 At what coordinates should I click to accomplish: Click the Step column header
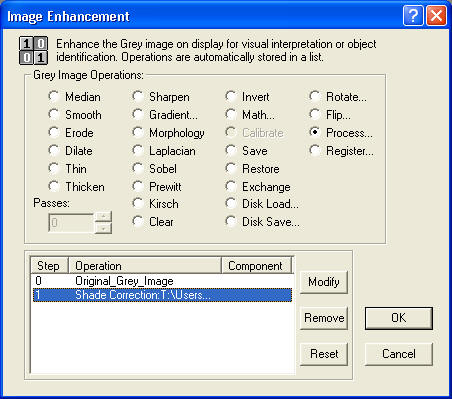tap(49, 265)
